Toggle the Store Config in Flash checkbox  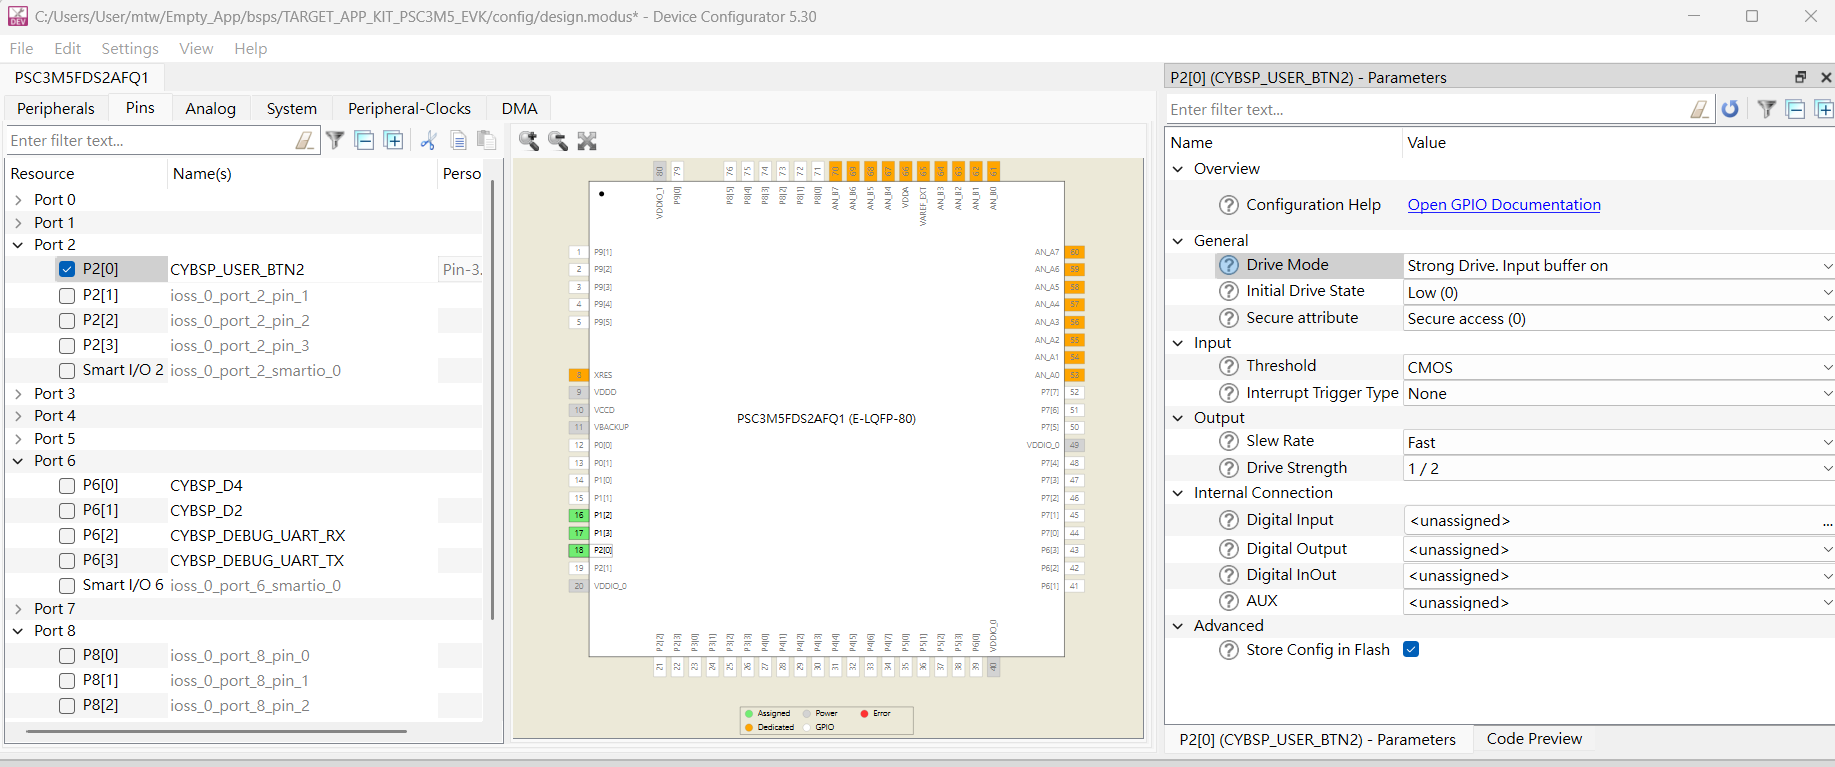[x=1411, y=650]
